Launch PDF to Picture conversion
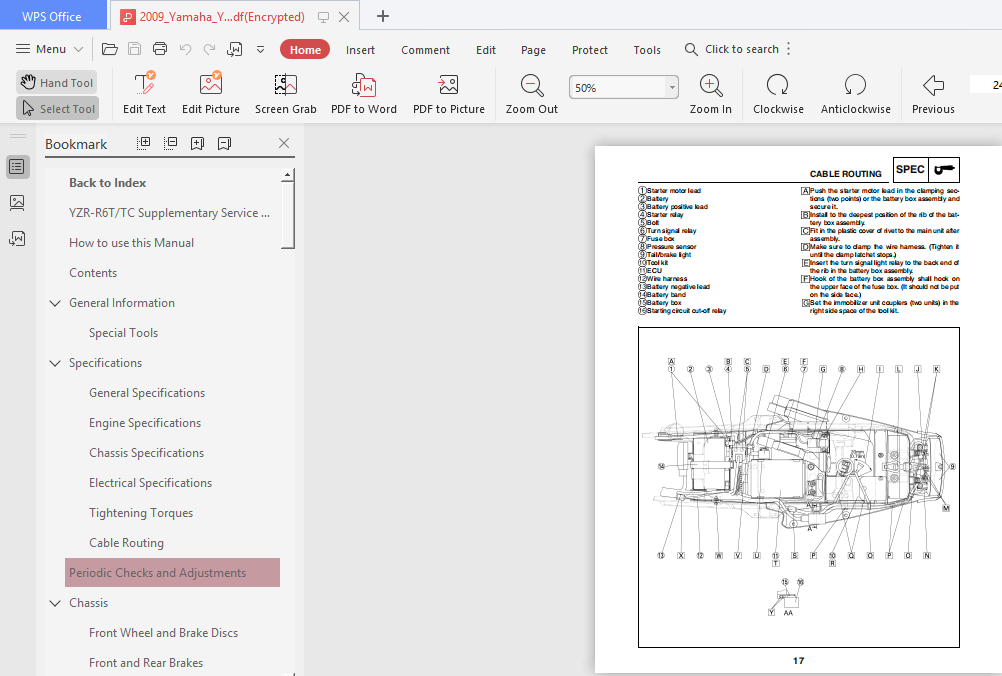The image size is (1002, 676). pyautogui.click(x=449, y=93)
